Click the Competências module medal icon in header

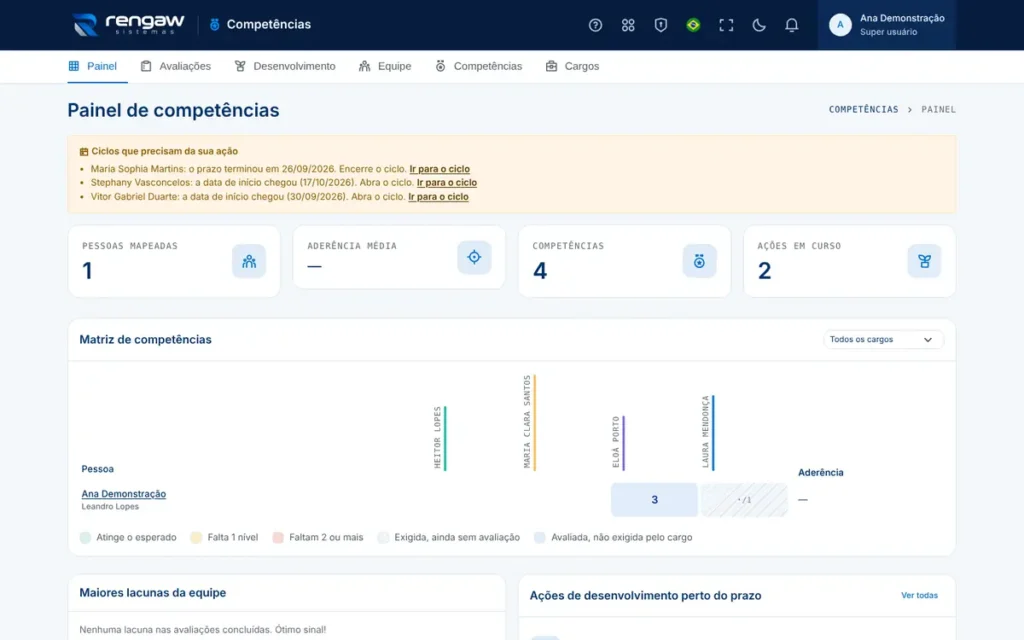pos(214,24)
